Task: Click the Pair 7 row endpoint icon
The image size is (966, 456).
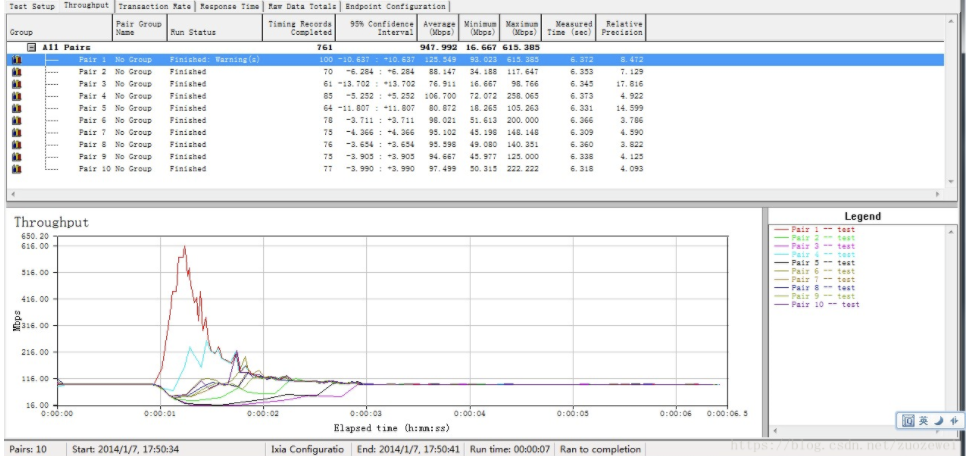Action: (17, 132)
